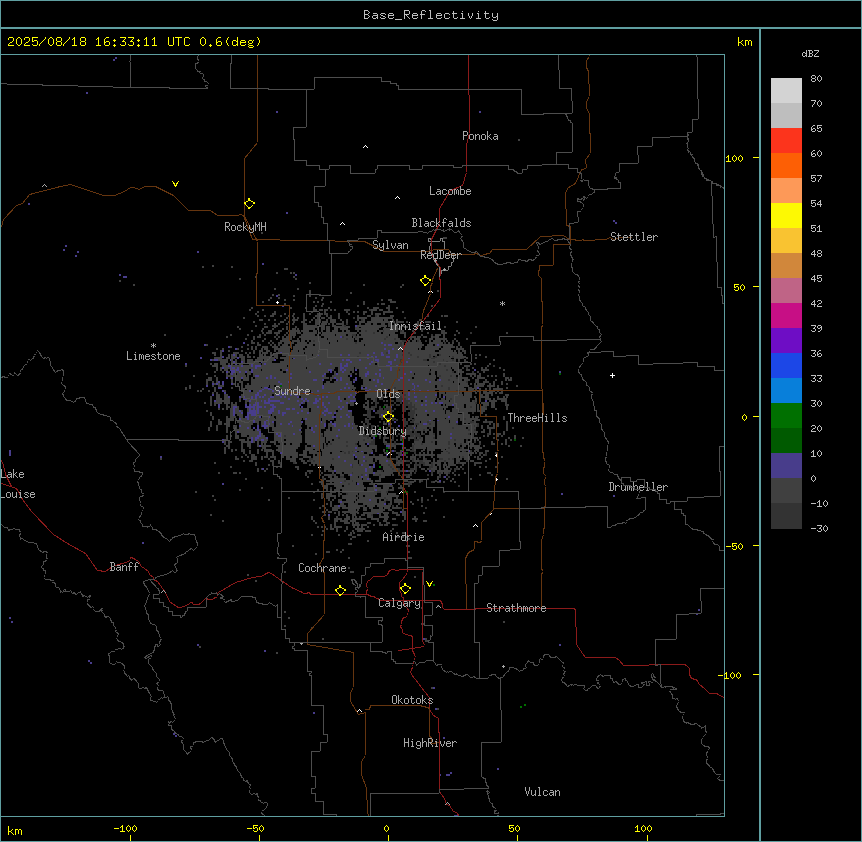862x842 pixels.
Task: Click the Olds label
Action: [x=388, y=394]
